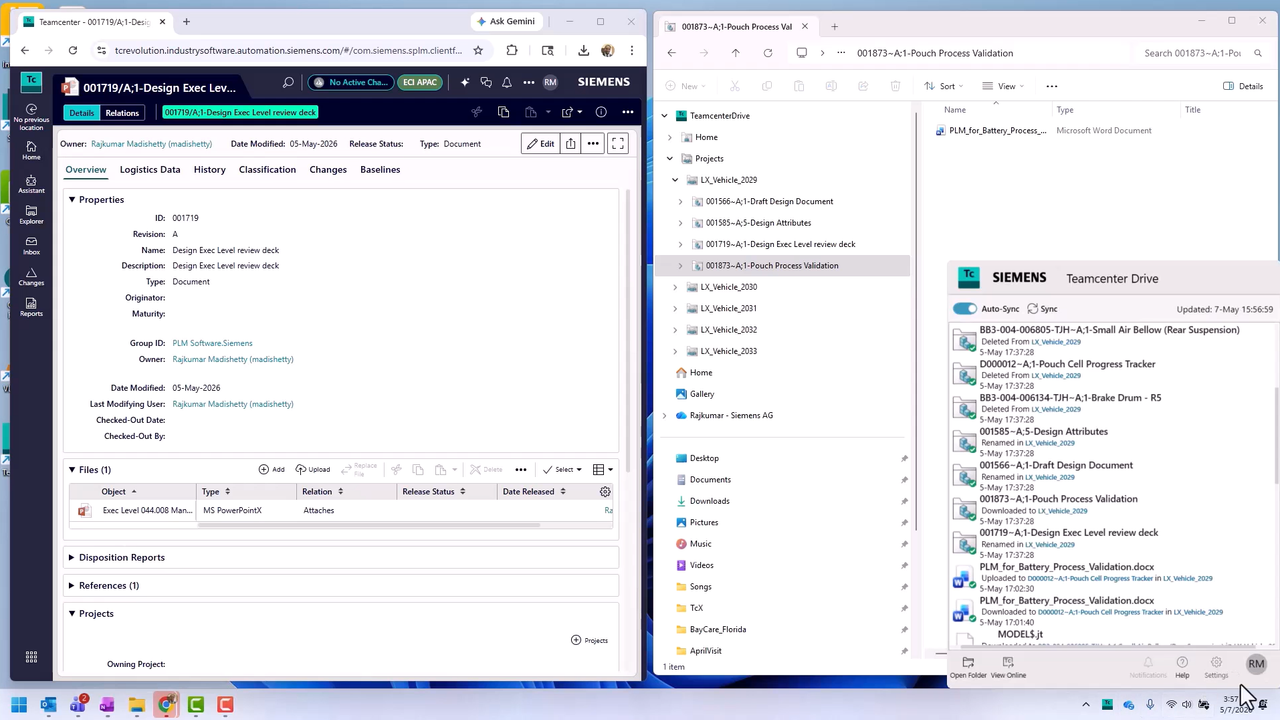Open Explorer in the Teamcenter sidebar
The width and height of the screenshot is (1280, 720).
[x=31, y=215]
